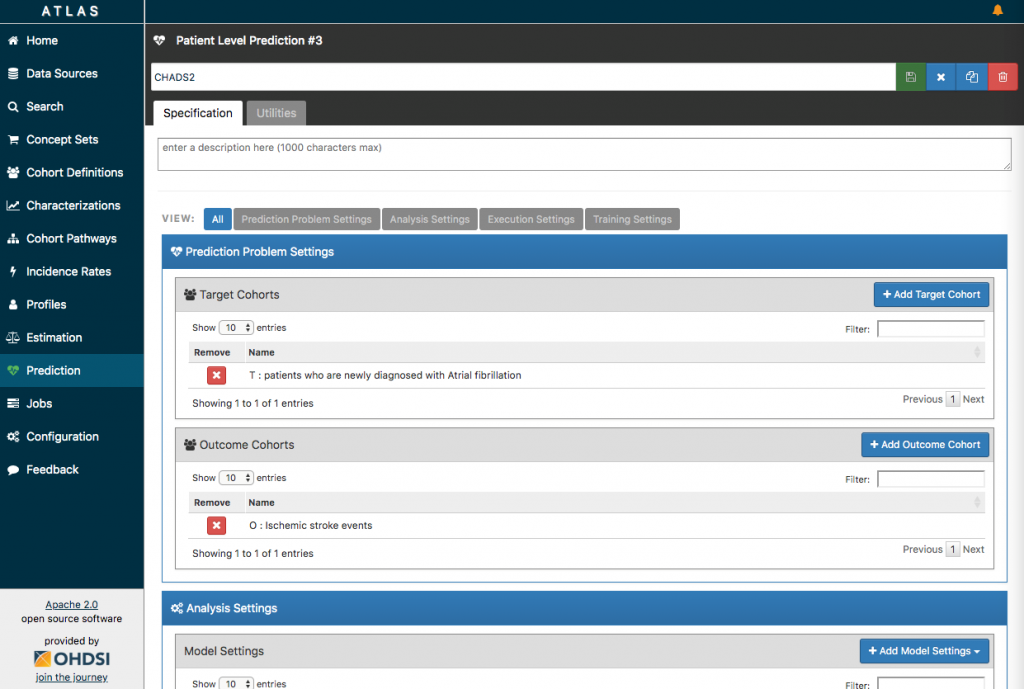Screen dimensions: 1024x689
Task: Click page 1 in Outcome Cohorts pagination
Action: click(953, 549)
